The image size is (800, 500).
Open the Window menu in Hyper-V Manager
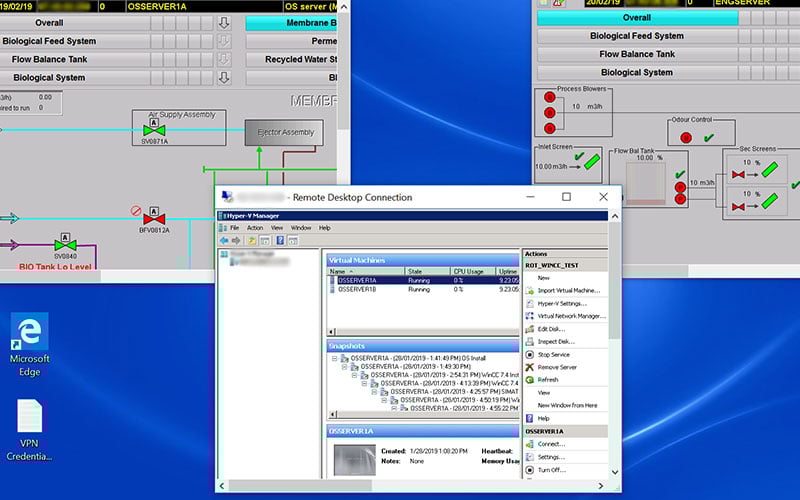(x=300, y=228)
